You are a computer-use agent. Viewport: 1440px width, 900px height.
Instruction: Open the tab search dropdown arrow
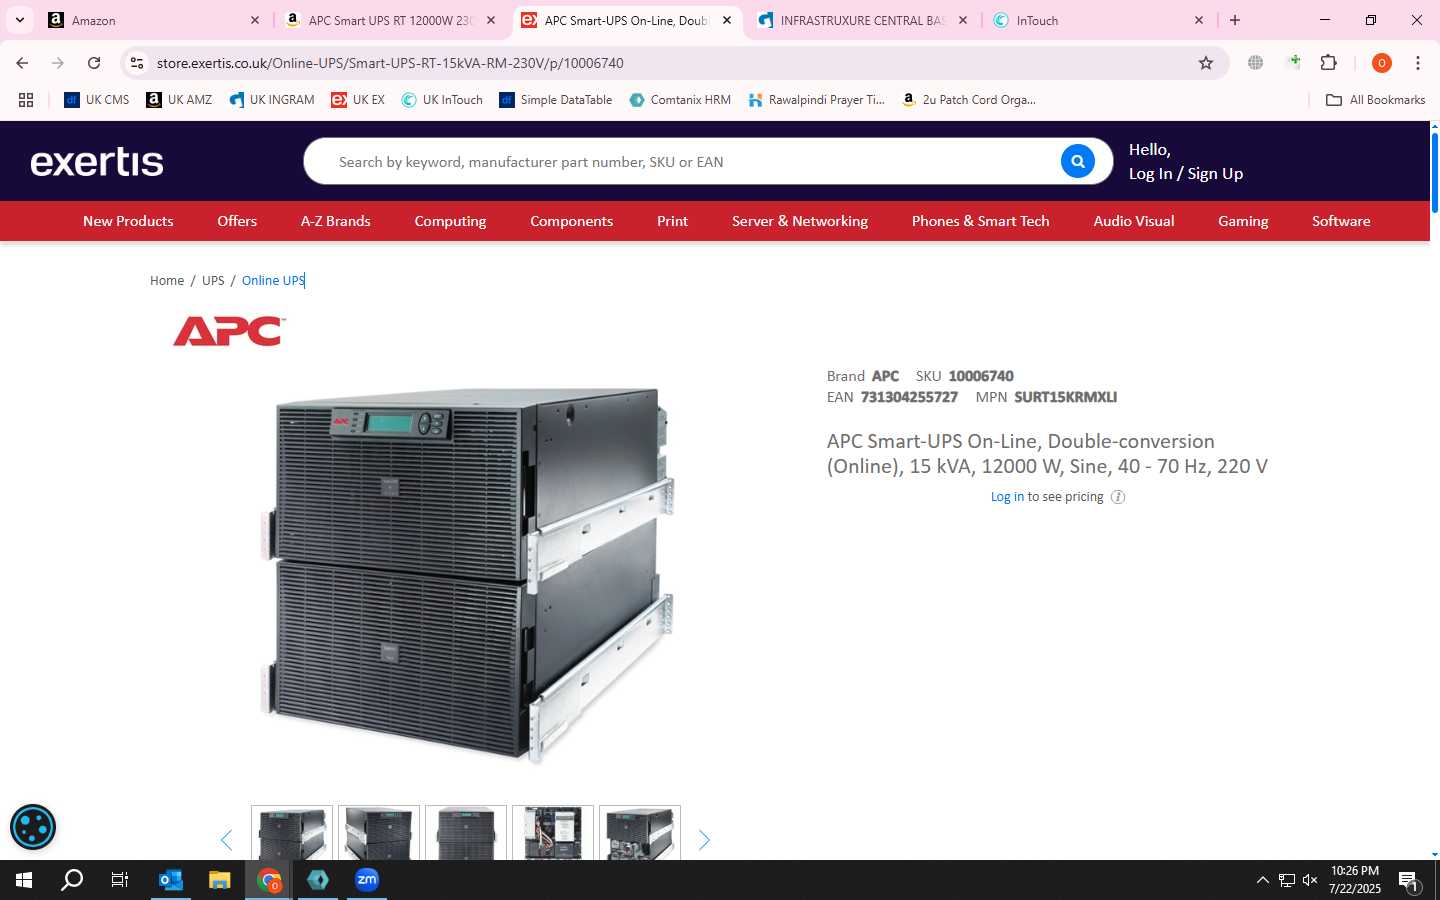pyautogui.click(x=19, y=20)
